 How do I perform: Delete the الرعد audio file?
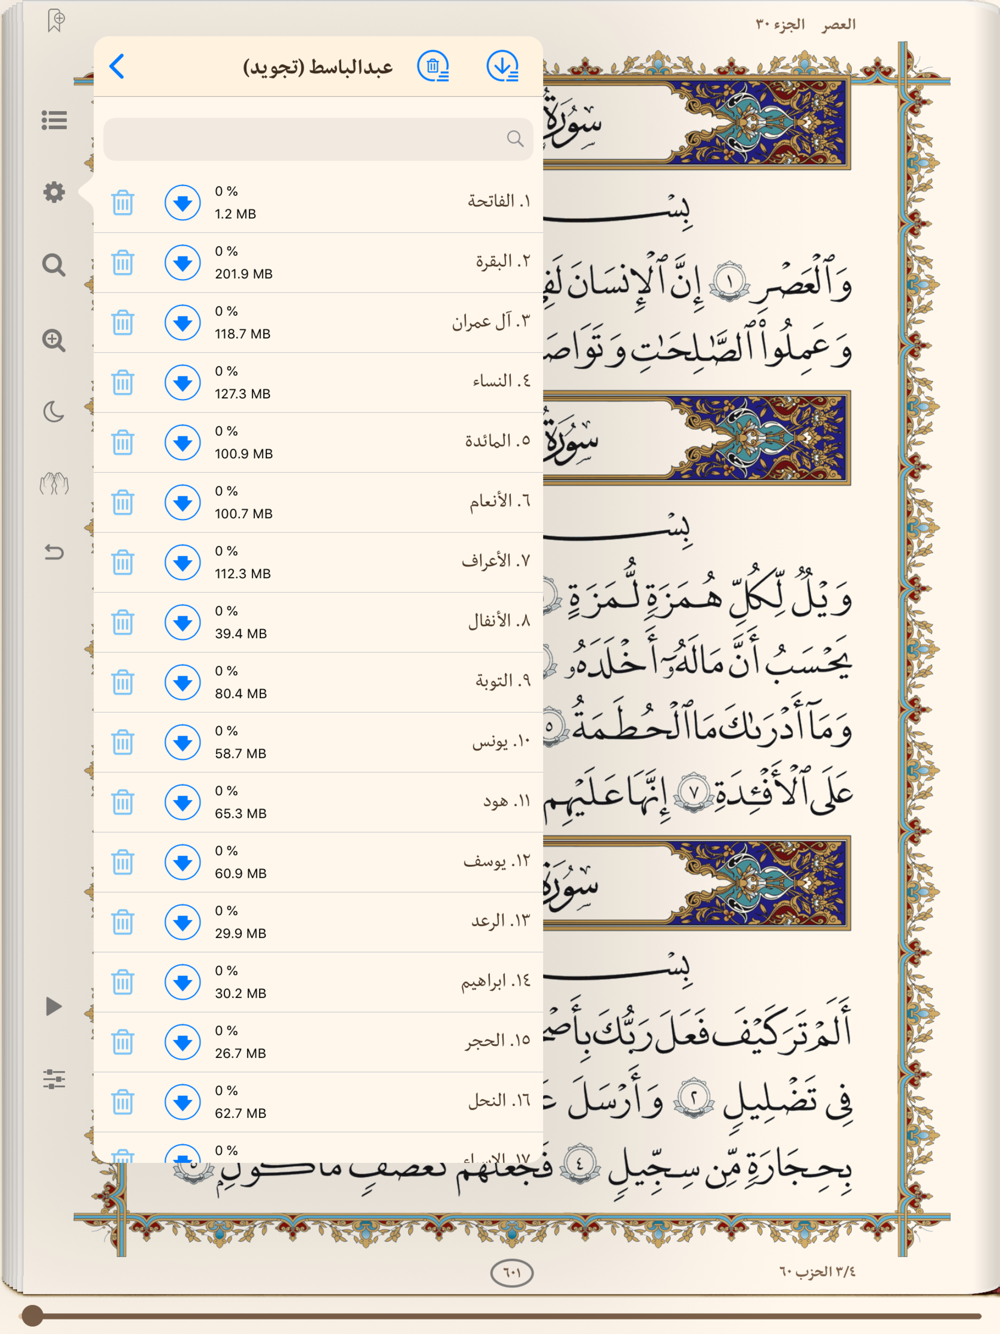pos(123,923)
